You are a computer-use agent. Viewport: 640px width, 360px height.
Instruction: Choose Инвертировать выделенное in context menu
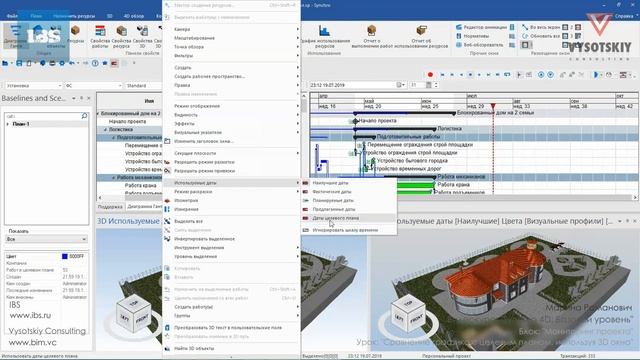(204, 239)
